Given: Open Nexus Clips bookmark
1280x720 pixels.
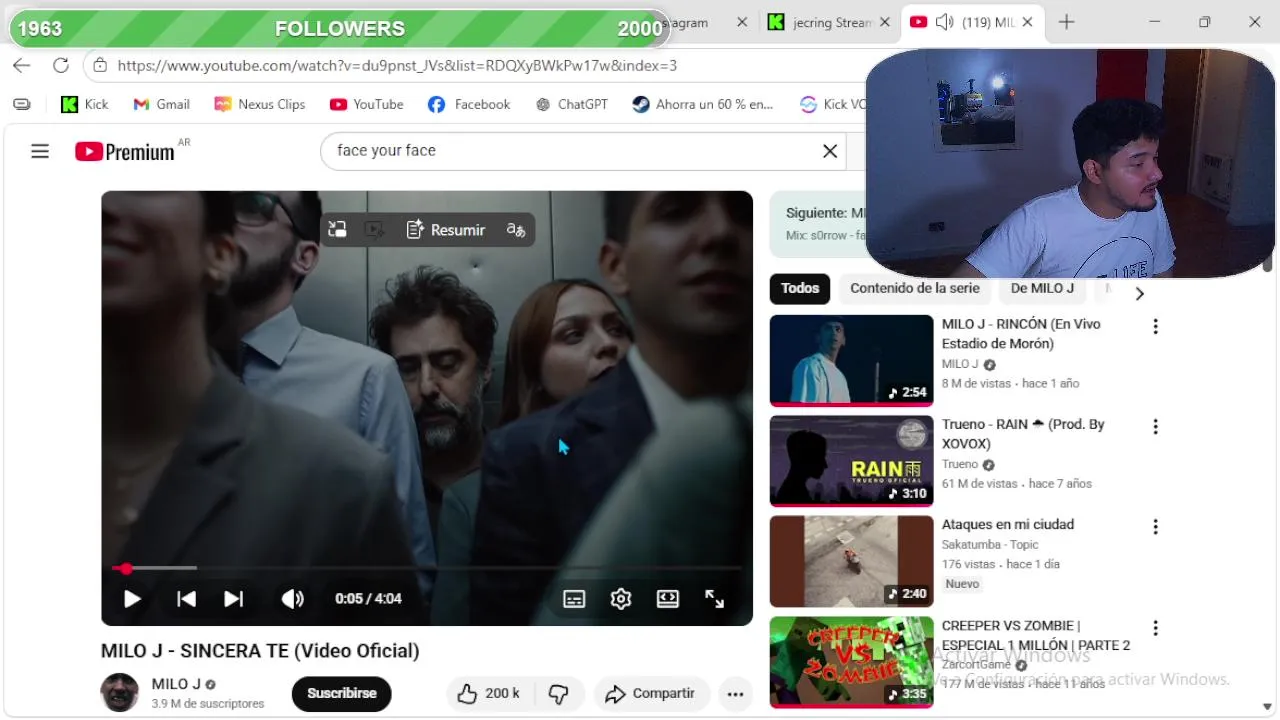Looking at the screenshot, I should [x=260, y=104].
